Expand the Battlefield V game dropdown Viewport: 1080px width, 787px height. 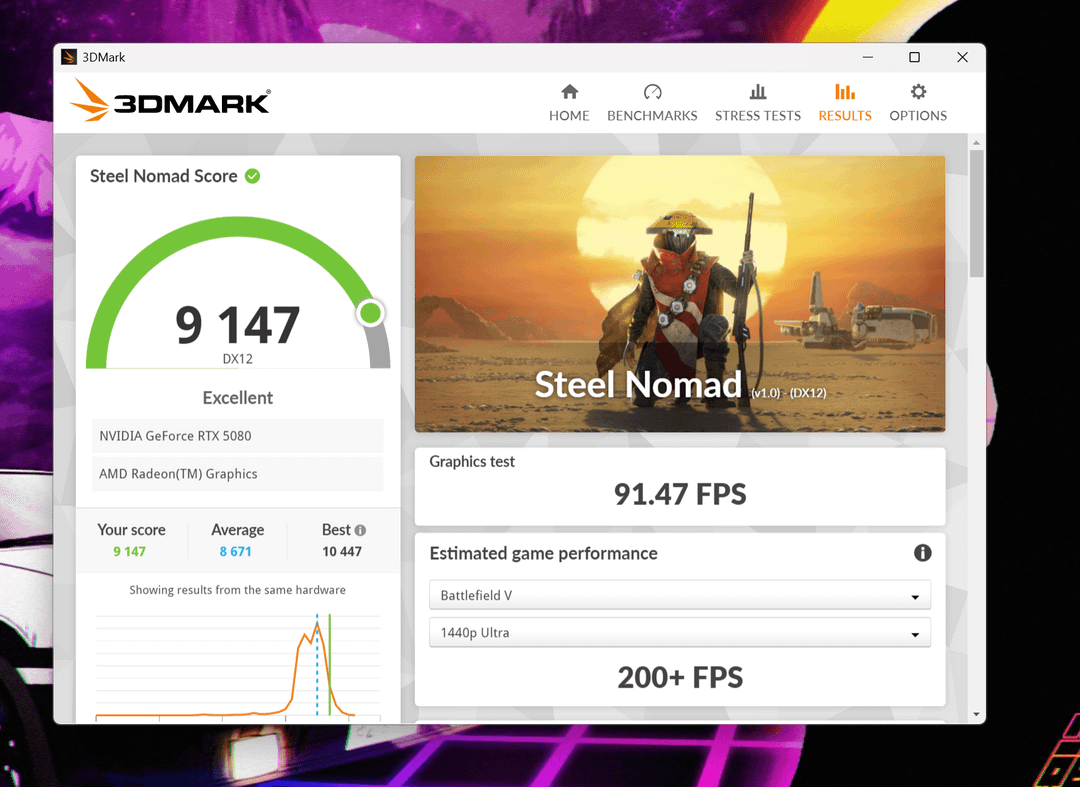[680, 595]
